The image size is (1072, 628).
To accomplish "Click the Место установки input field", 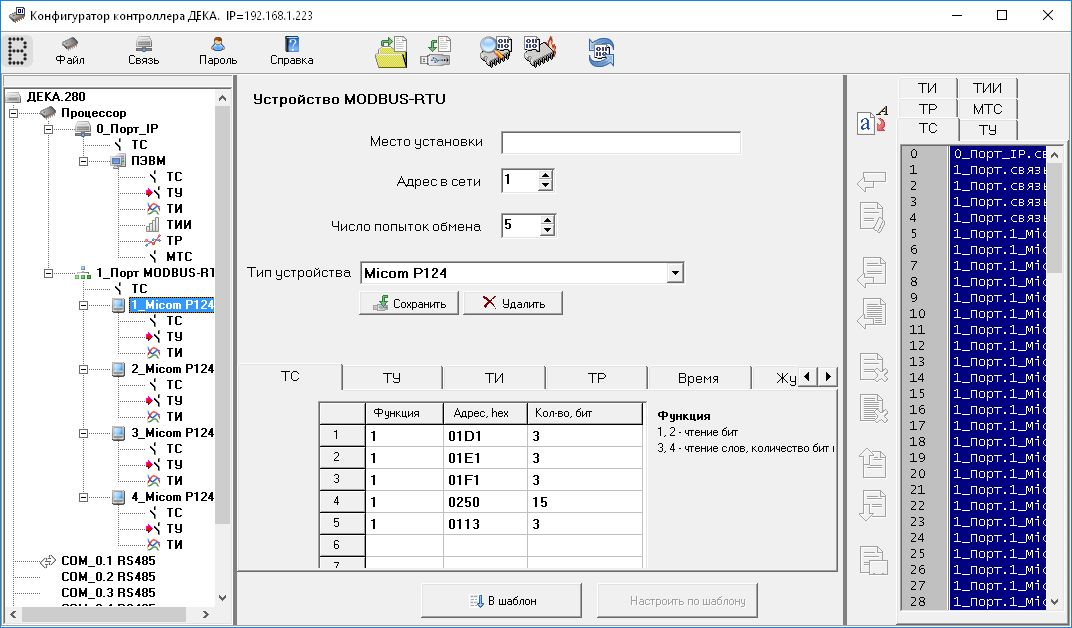I will [x=620, y=143].
